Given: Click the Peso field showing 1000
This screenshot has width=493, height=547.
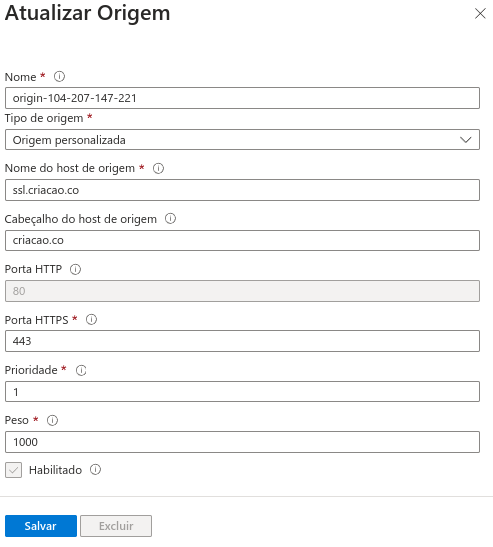Looking at the screenshot, I should tap(242, 442).
